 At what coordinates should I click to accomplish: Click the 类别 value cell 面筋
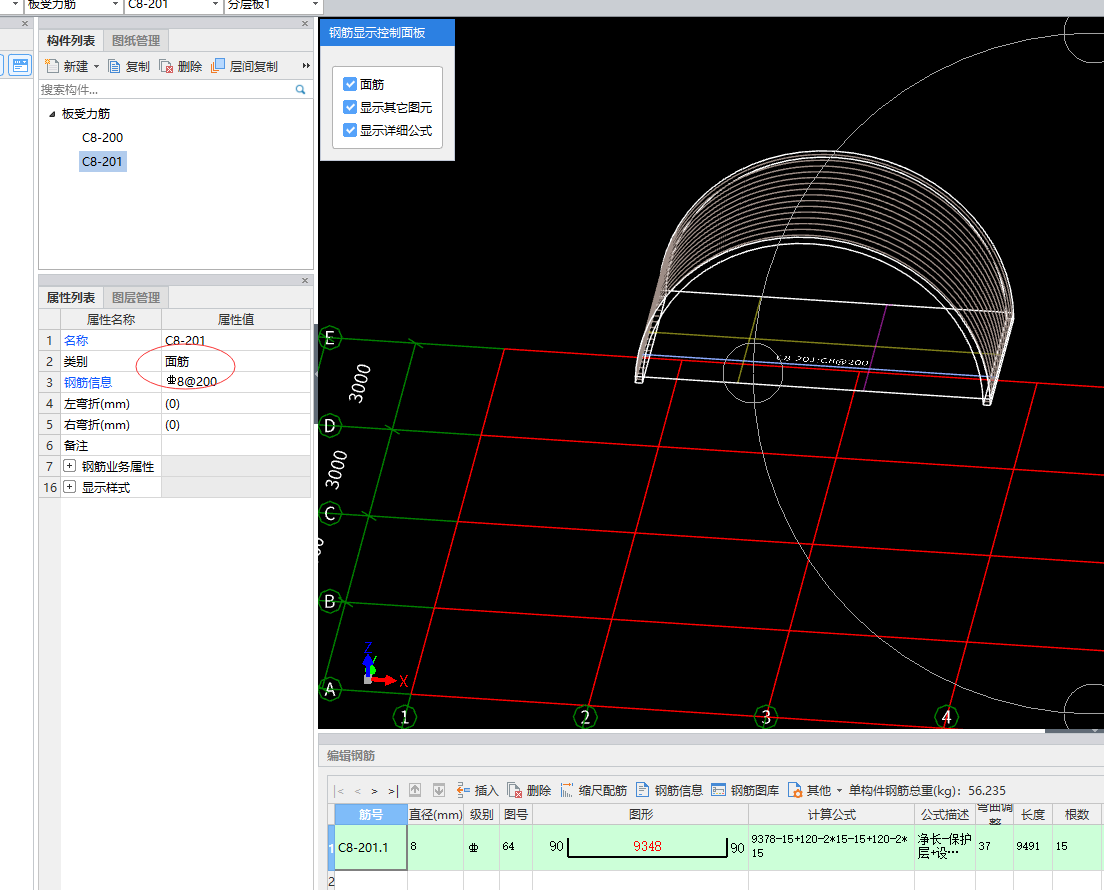(x=236, y=361)
